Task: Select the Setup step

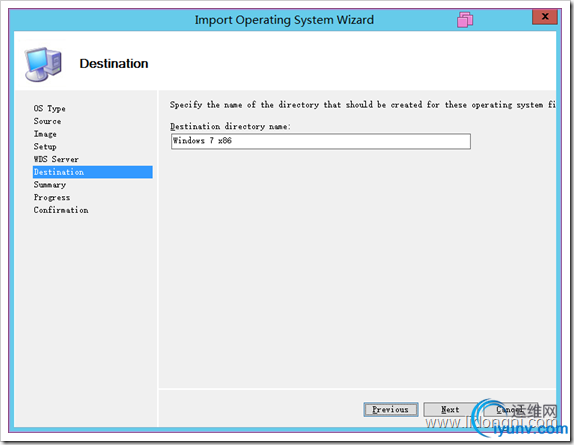Action: (45, 147)
